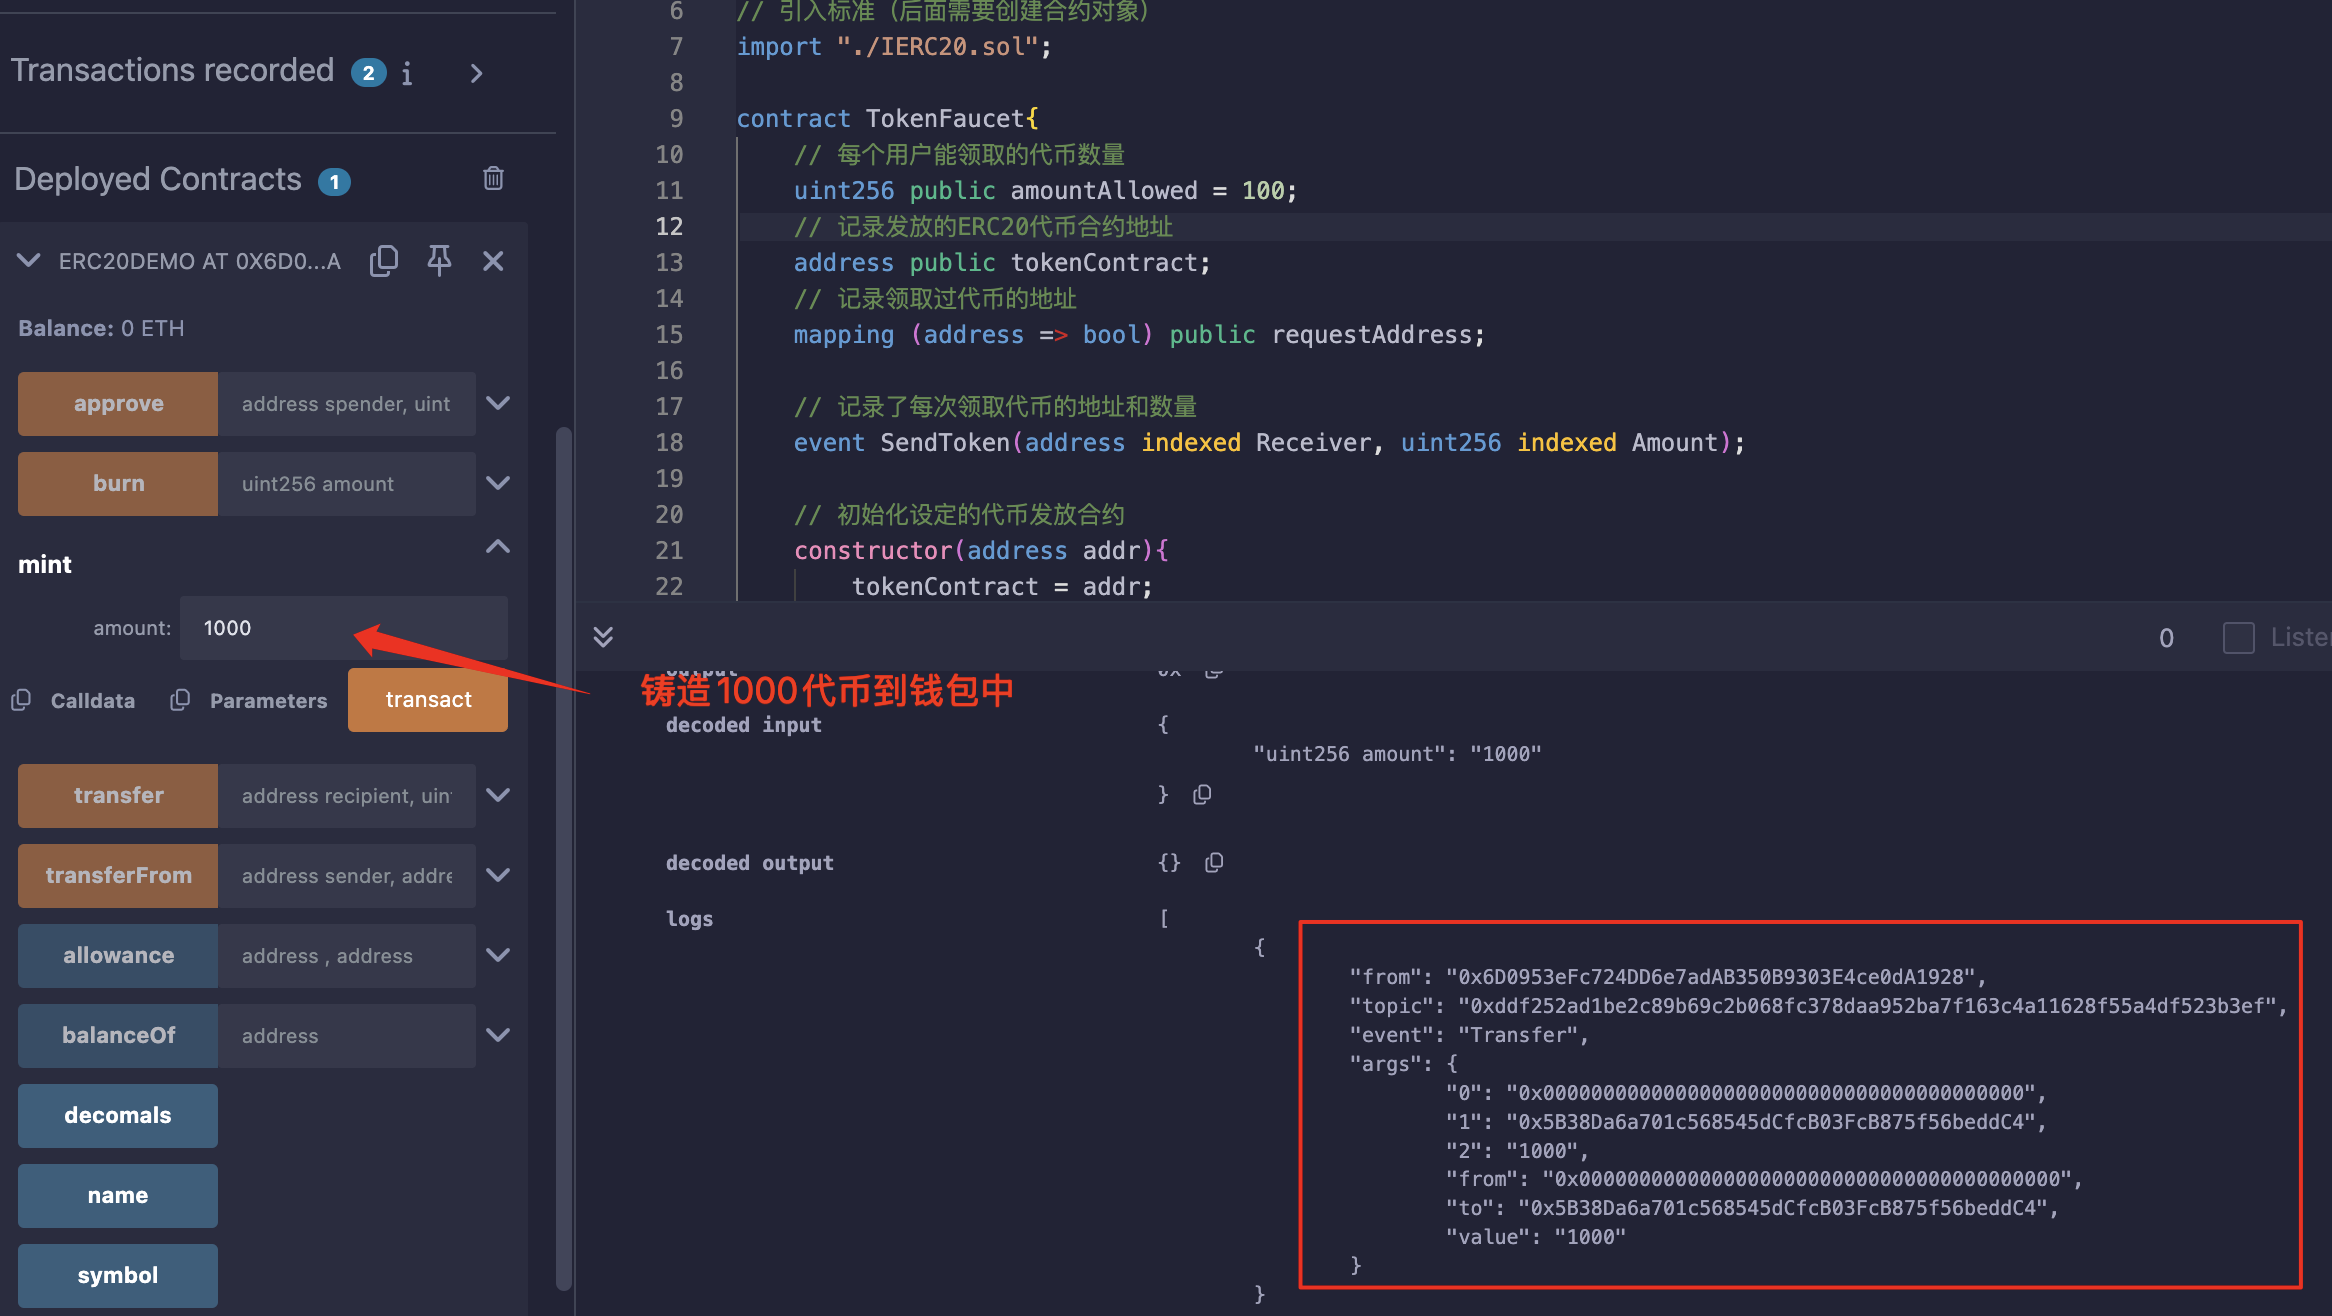Delete all deployed contracts with the trash icon
The image size is (2332, 1316).
[x=493, y=179]
